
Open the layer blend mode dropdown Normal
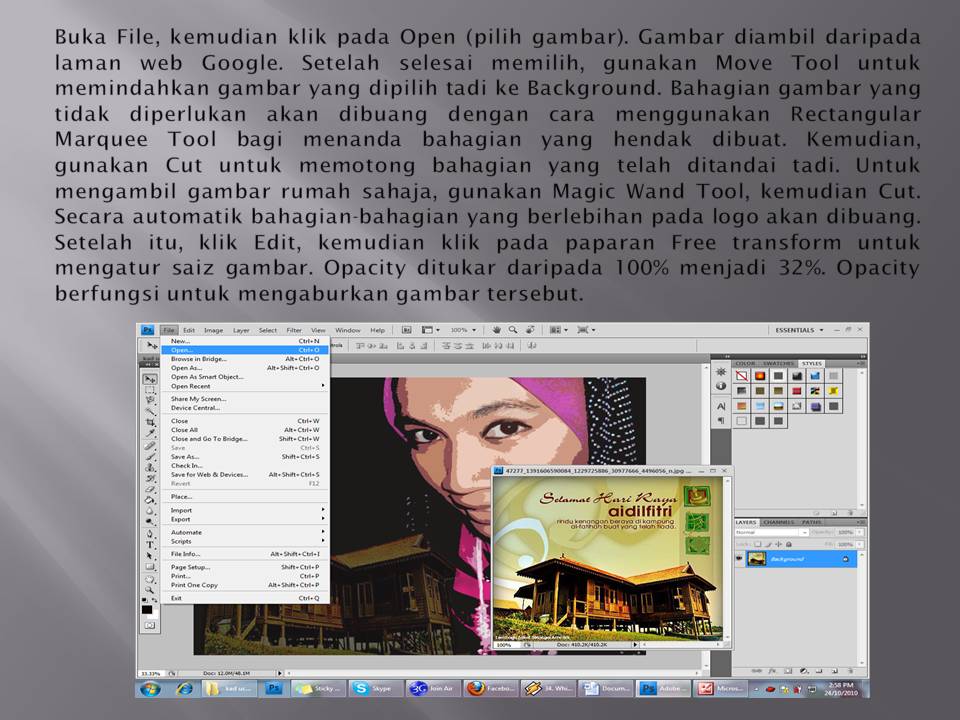coord(771,533)
